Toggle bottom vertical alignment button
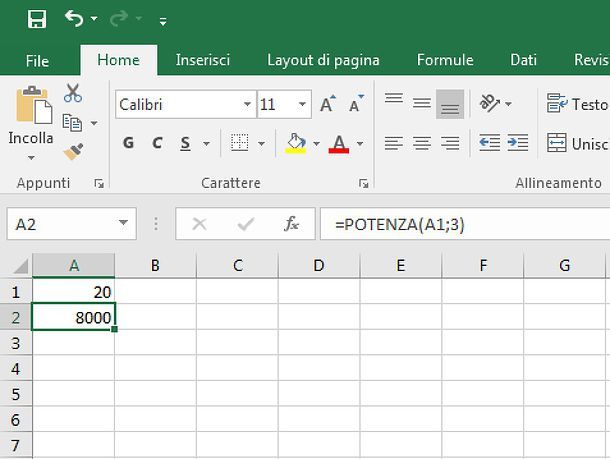This screenshot has width=610, height=459. coord(450,104)
